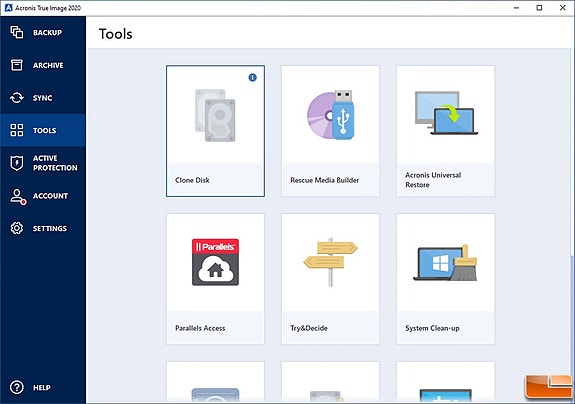Select the Tools sidebar item
The height and width of the screenshot is (404, 575).
43,130
